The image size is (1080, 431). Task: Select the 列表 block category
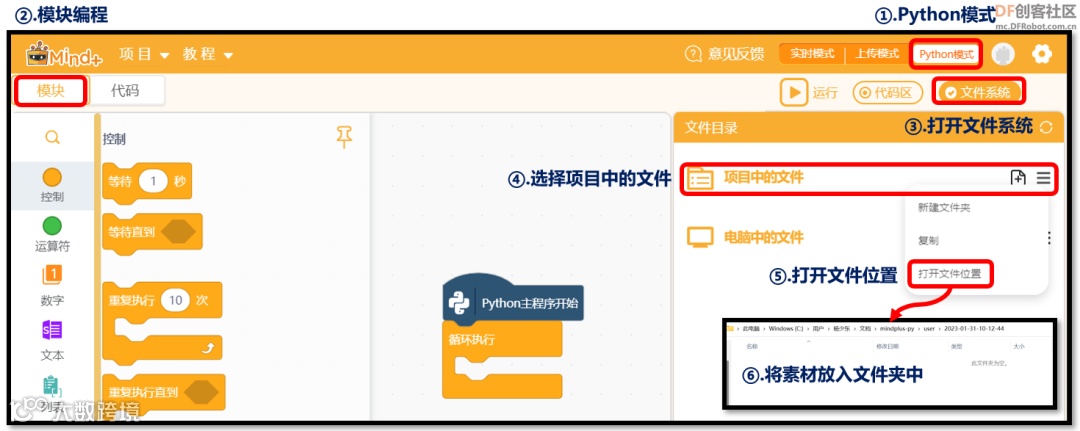pos(52,396)
